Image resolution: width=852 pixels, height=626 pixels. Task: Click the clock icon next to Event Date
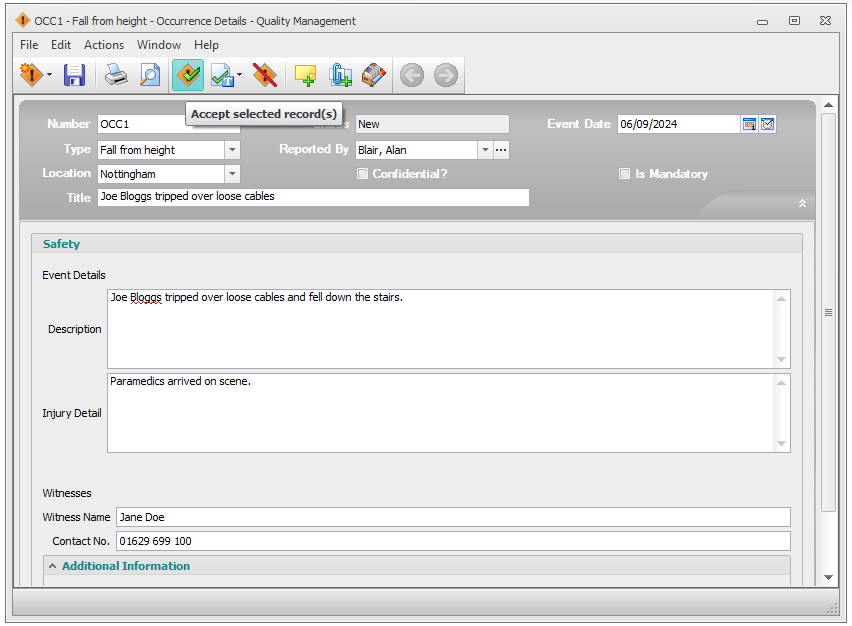click(x=768, y=124)
